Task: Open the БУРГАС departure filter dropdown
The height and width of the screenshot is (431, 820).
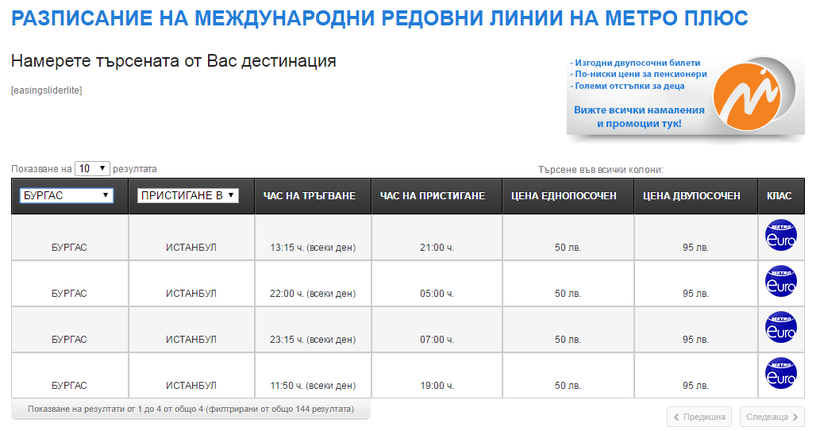Action: tap(66, 196)
